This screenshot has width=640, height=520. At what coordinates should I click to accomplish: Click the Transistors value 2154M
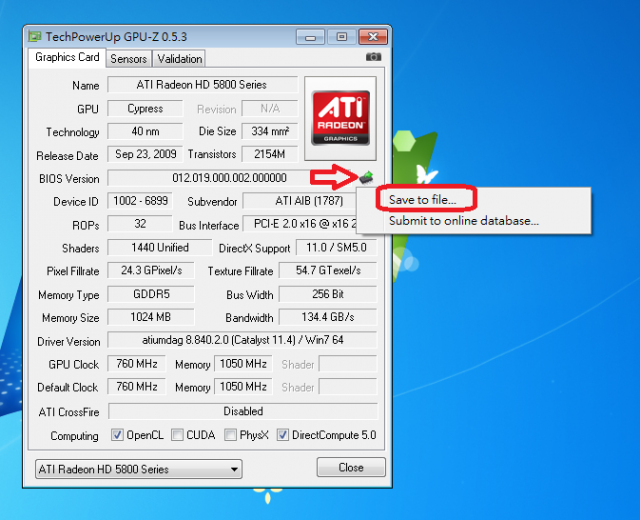(x=270, y=154)
